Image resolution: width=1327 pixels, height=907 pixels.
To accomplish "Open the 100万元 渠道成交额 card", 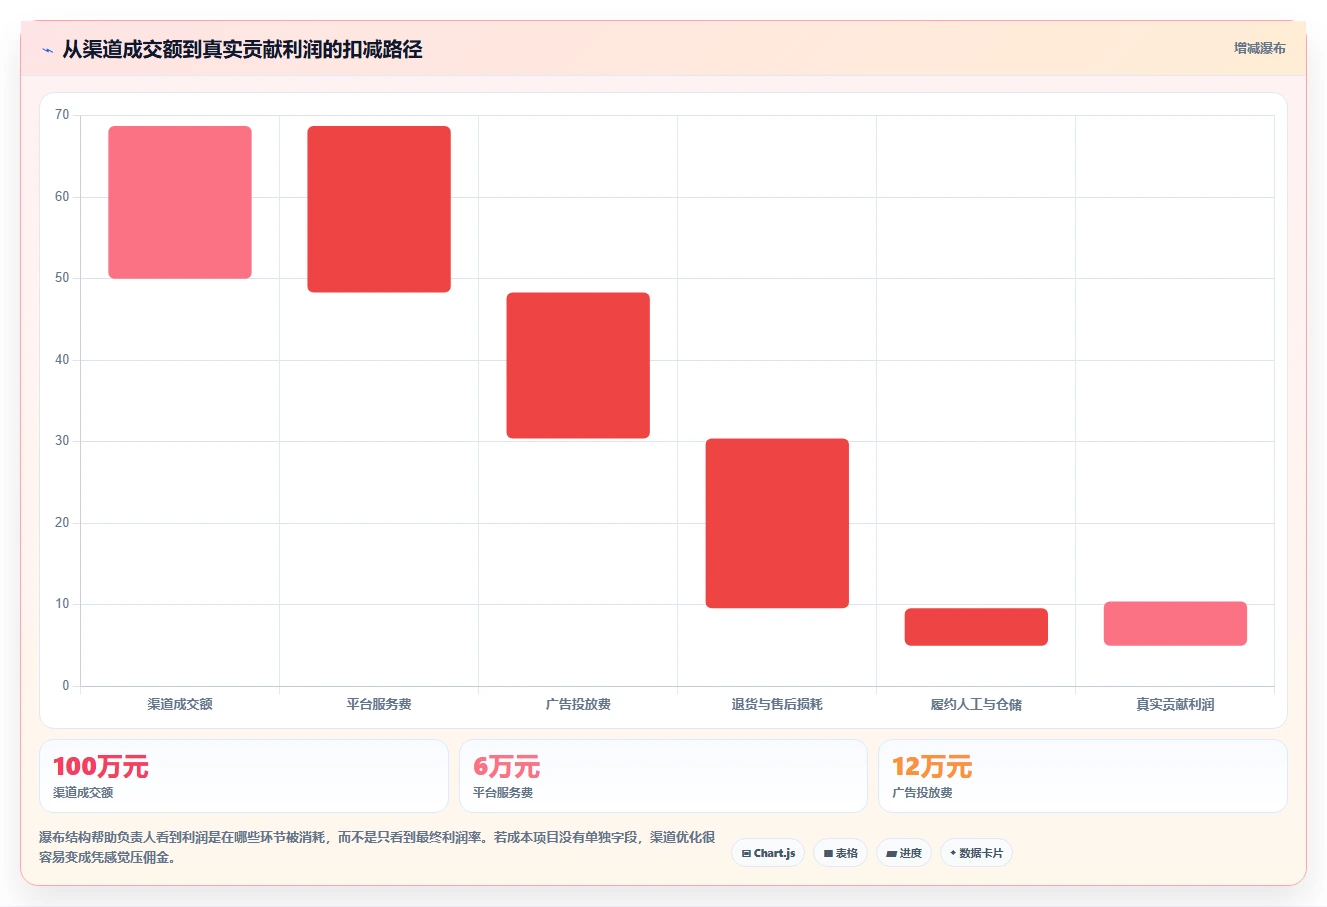I will coord(244,776).
